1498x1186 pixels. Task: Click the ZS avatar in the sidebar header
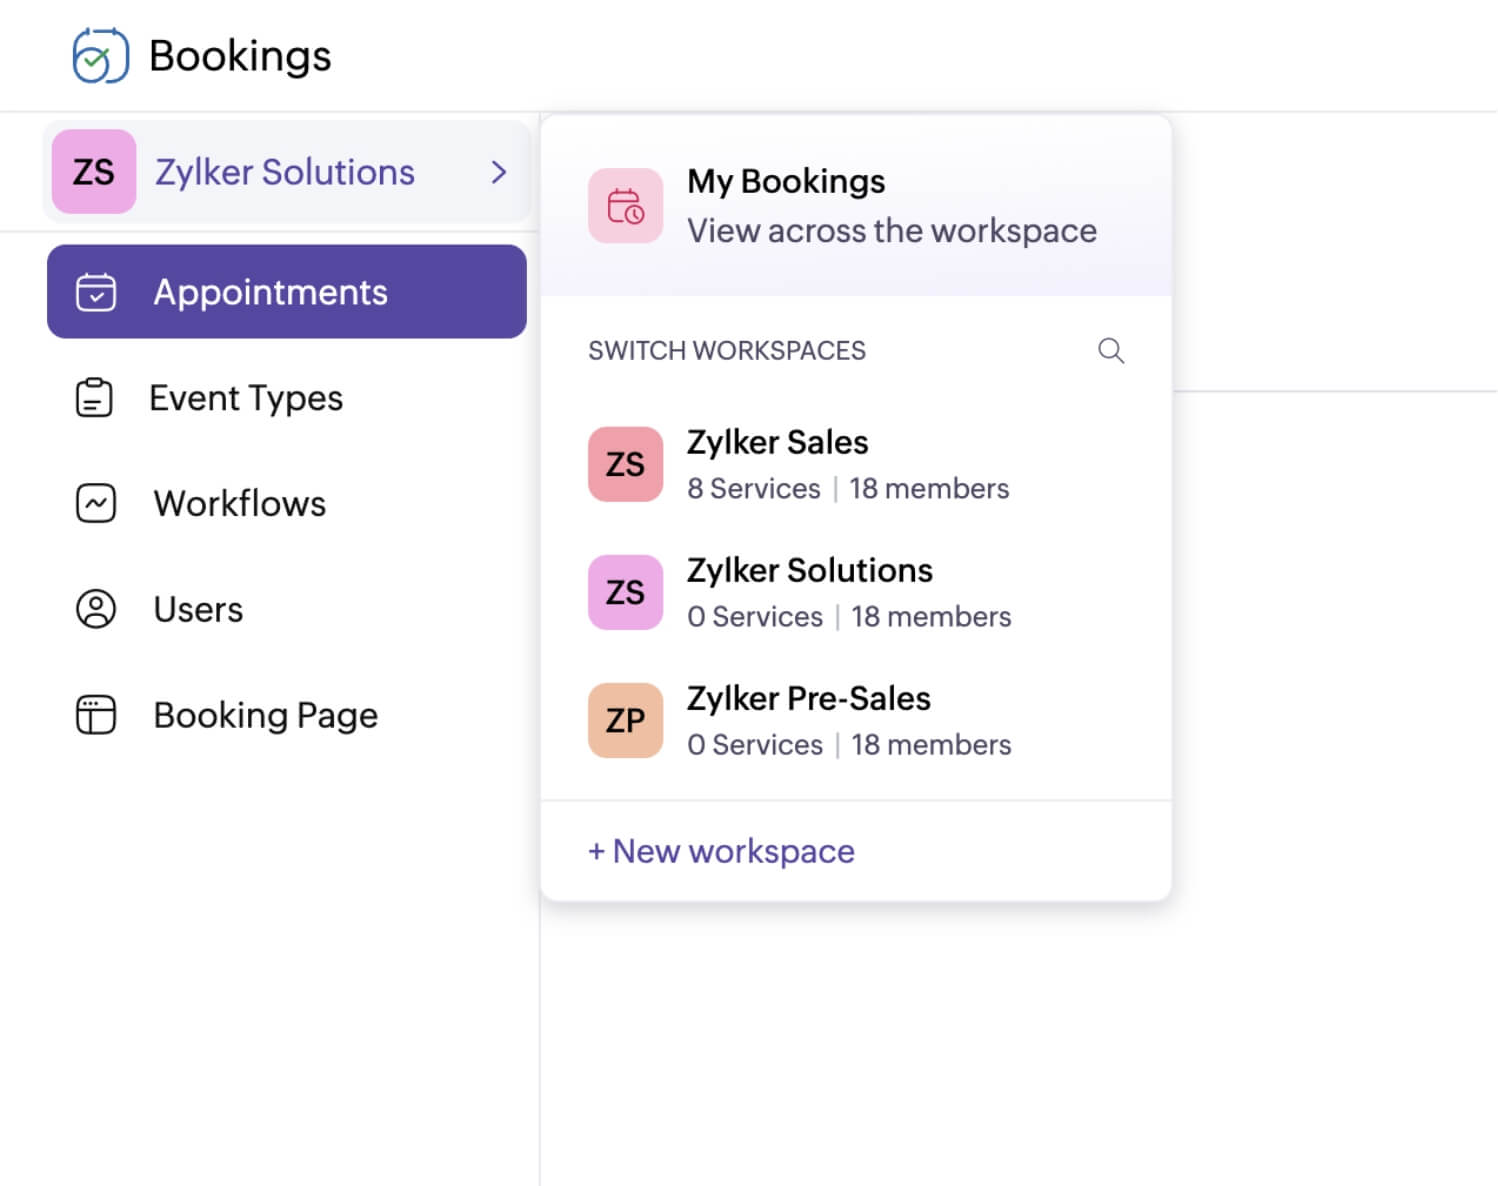94,172
